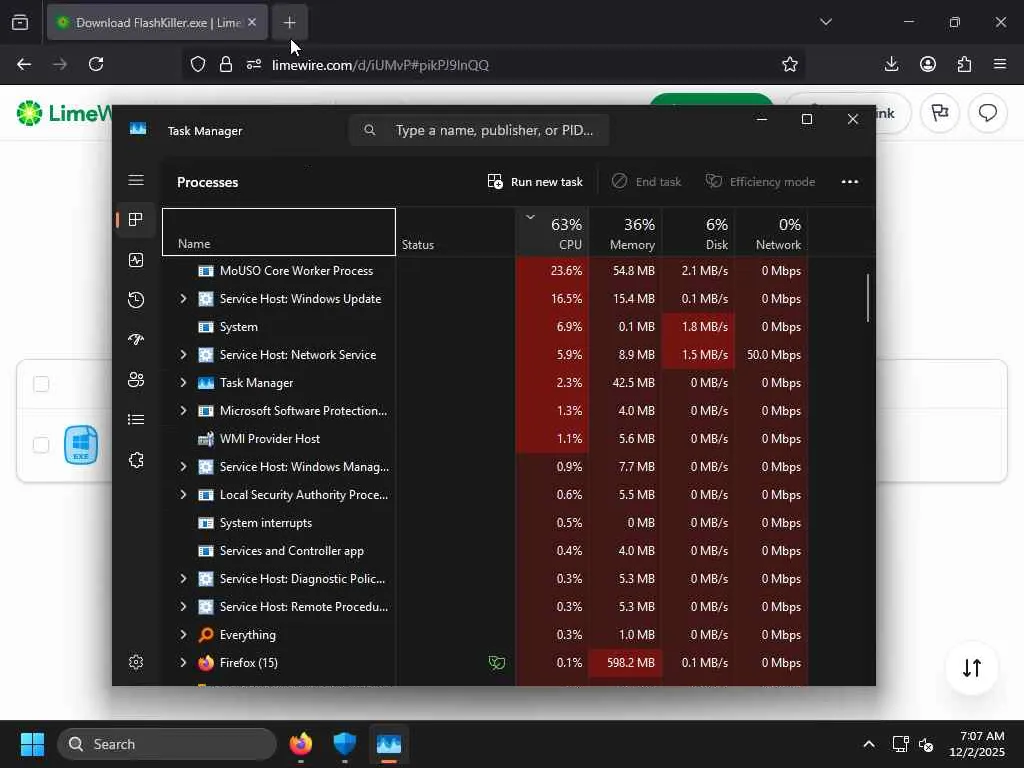This screenshot has height=768, width=1024.
Task: Click the Firefox address bar URL
Action: pos(380,65)
